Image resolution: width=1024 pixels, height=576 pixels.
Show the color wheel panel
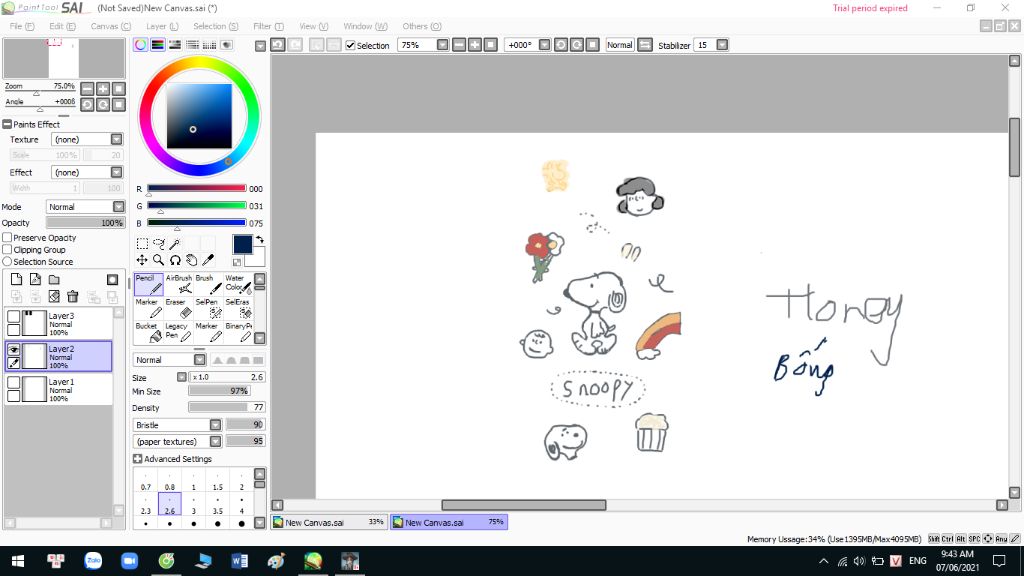click(140, 44)
